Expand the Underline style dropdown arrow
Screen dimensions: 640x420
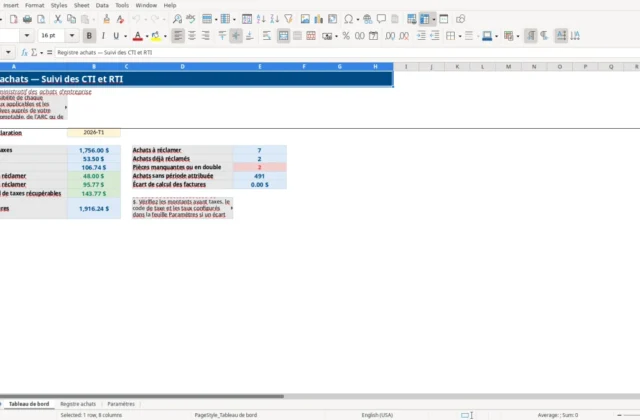tap(125, 36)
